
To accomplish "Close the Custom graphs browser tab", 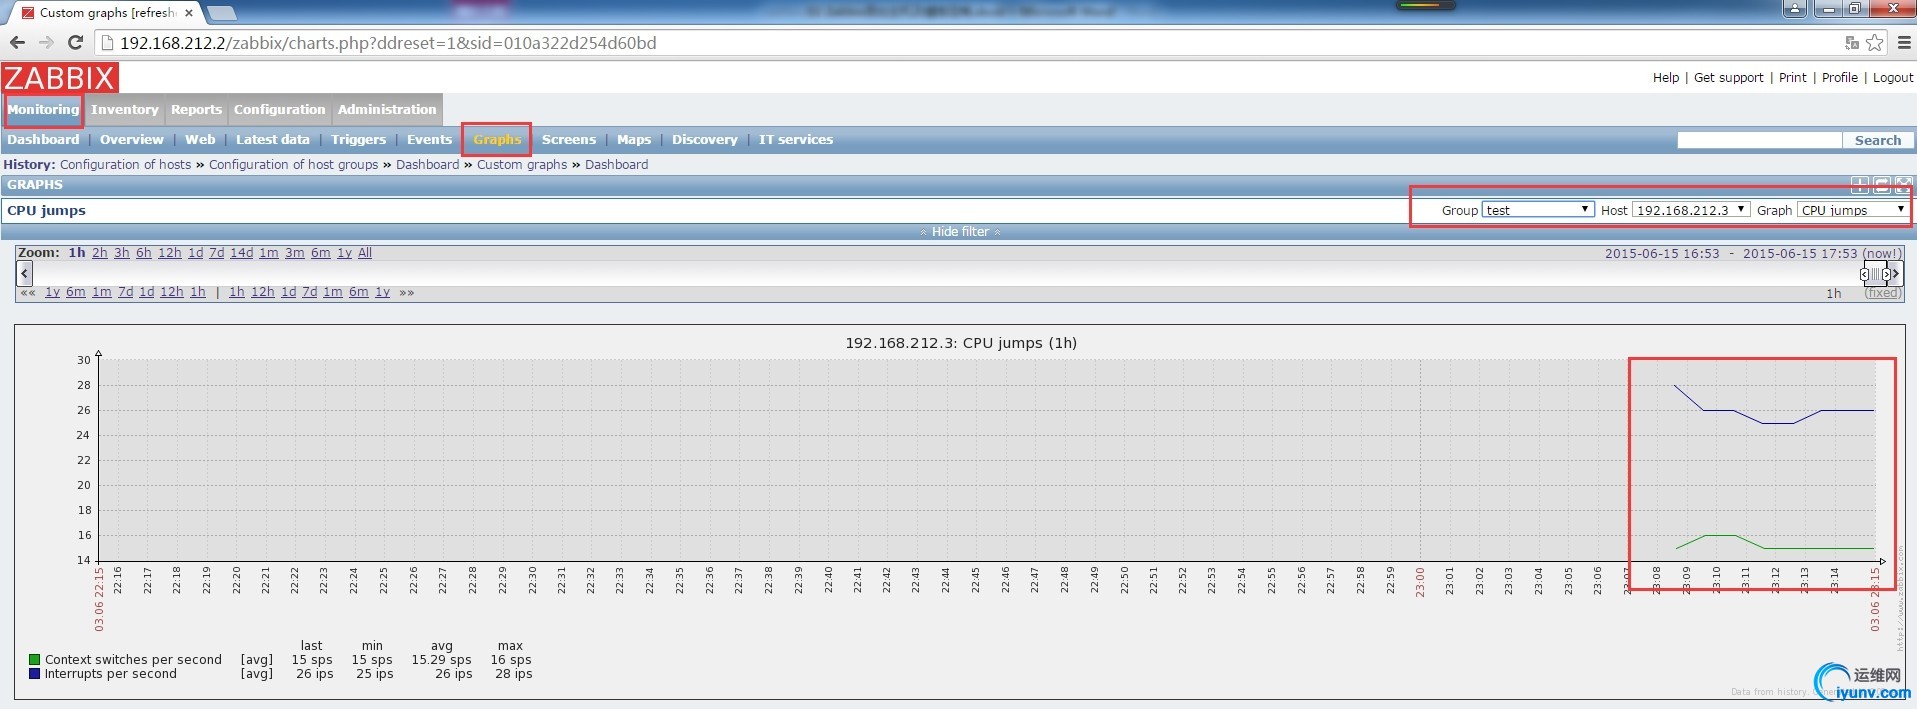I will click(x=189, y=13).
